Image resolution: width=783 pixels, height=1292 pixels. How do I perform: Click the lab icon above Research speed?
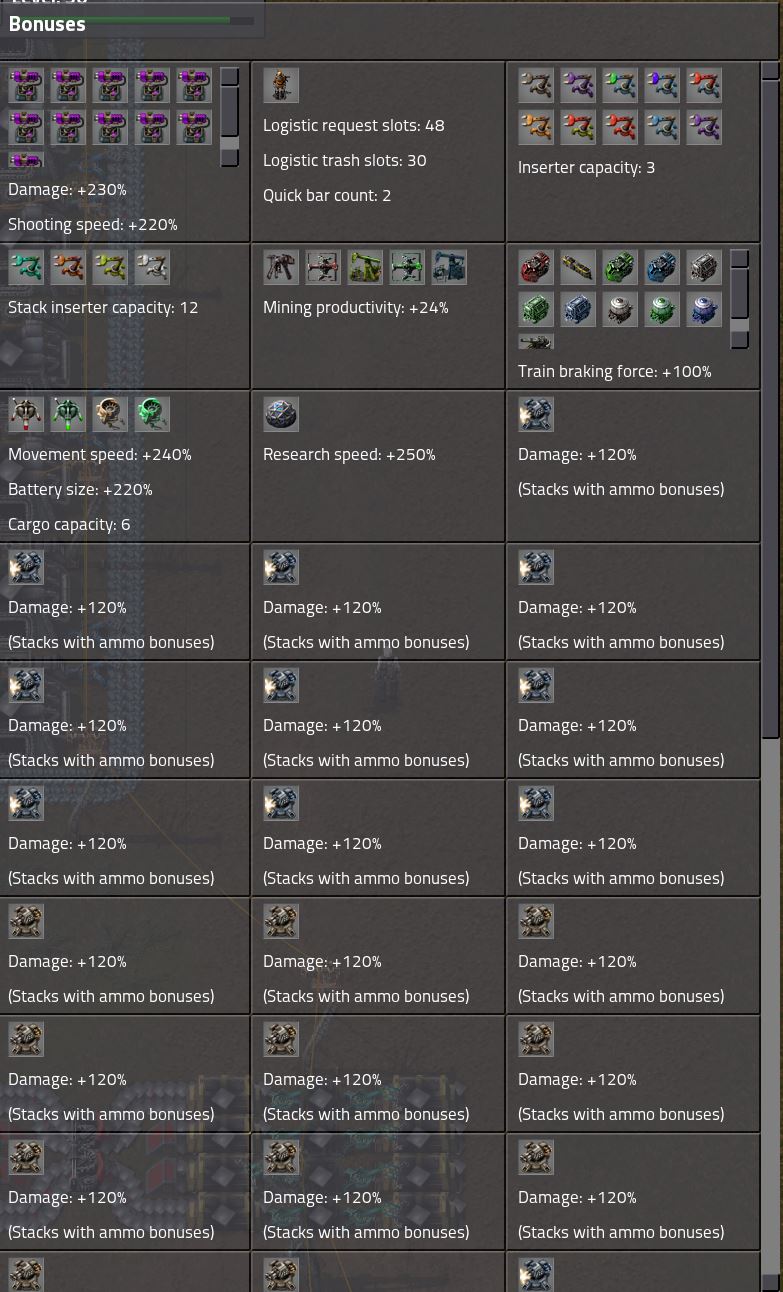(281, 415)
